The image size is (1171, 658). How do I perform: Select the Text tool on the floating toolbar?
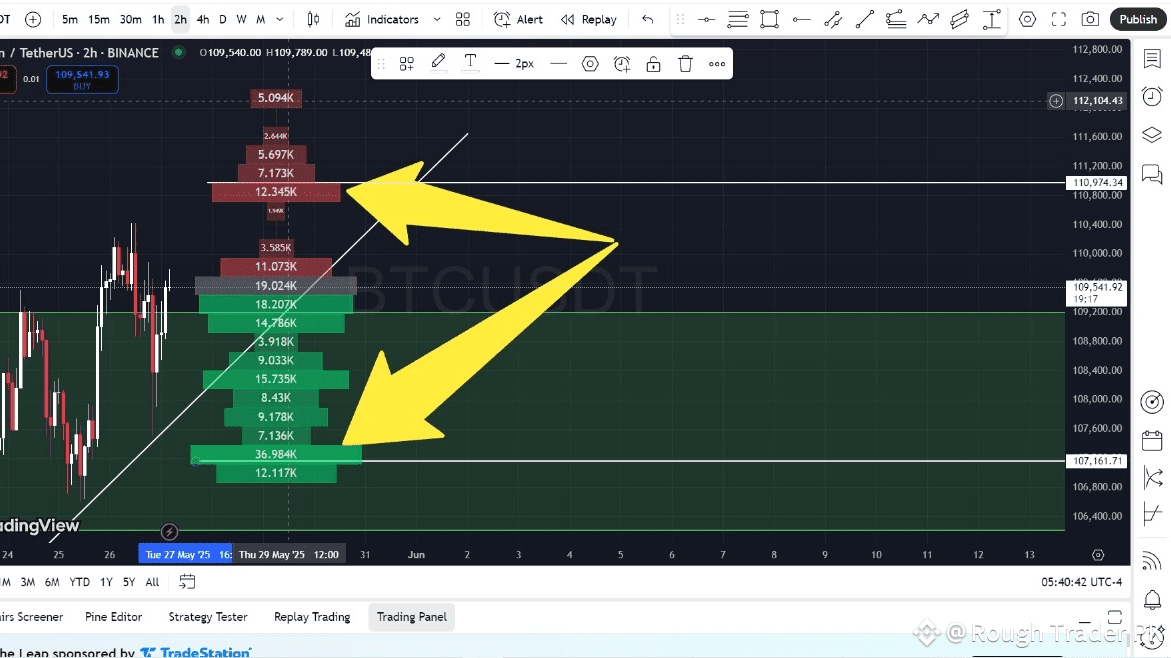(470, 62)
